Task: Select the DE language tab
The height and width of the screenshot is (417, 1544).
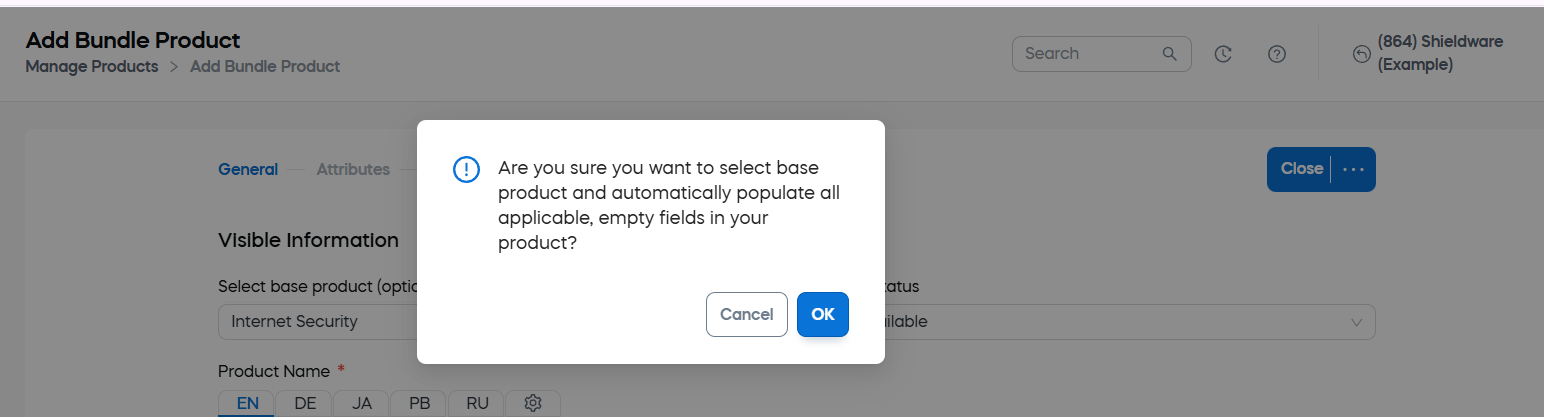Action: point(305,403)
